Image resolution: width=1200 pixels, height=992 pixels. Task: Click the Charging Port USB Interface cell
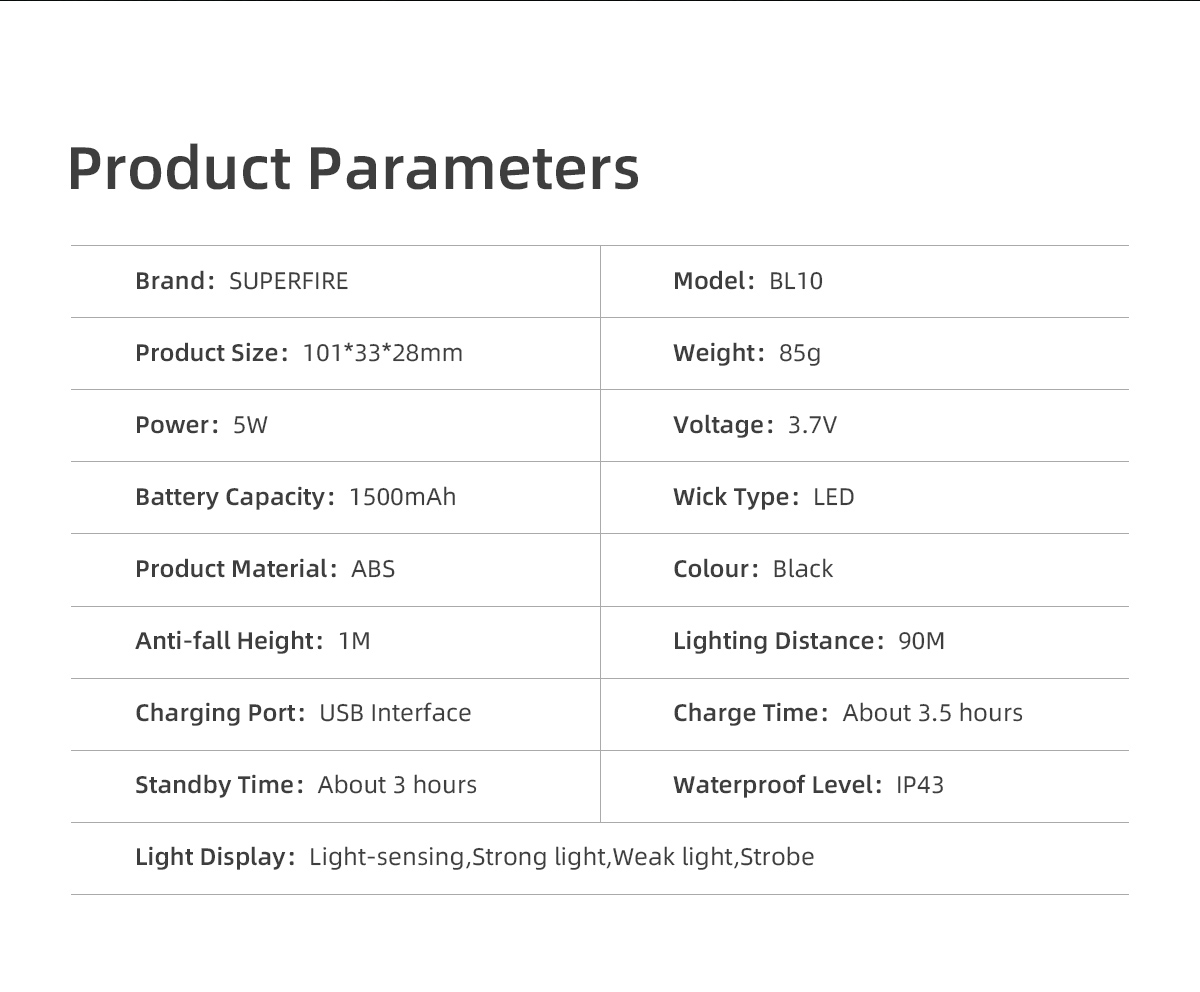(x=303, y=713)
